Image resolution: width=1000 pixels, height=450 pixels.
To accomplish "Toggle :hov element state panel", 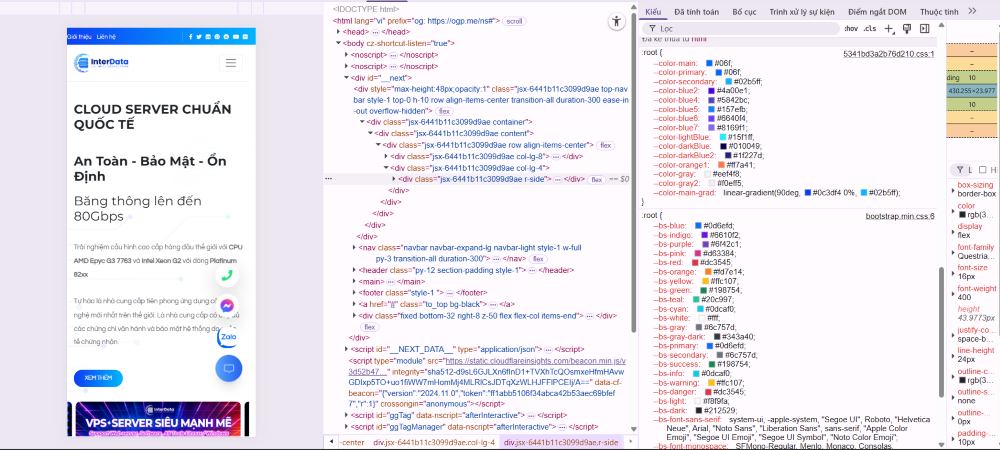I will click(x=851, y=29).
